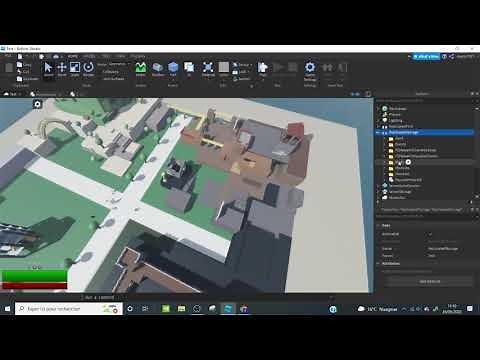Open the Group dropdown
Viewport: 480px width, 360px height.
(243, 65)
